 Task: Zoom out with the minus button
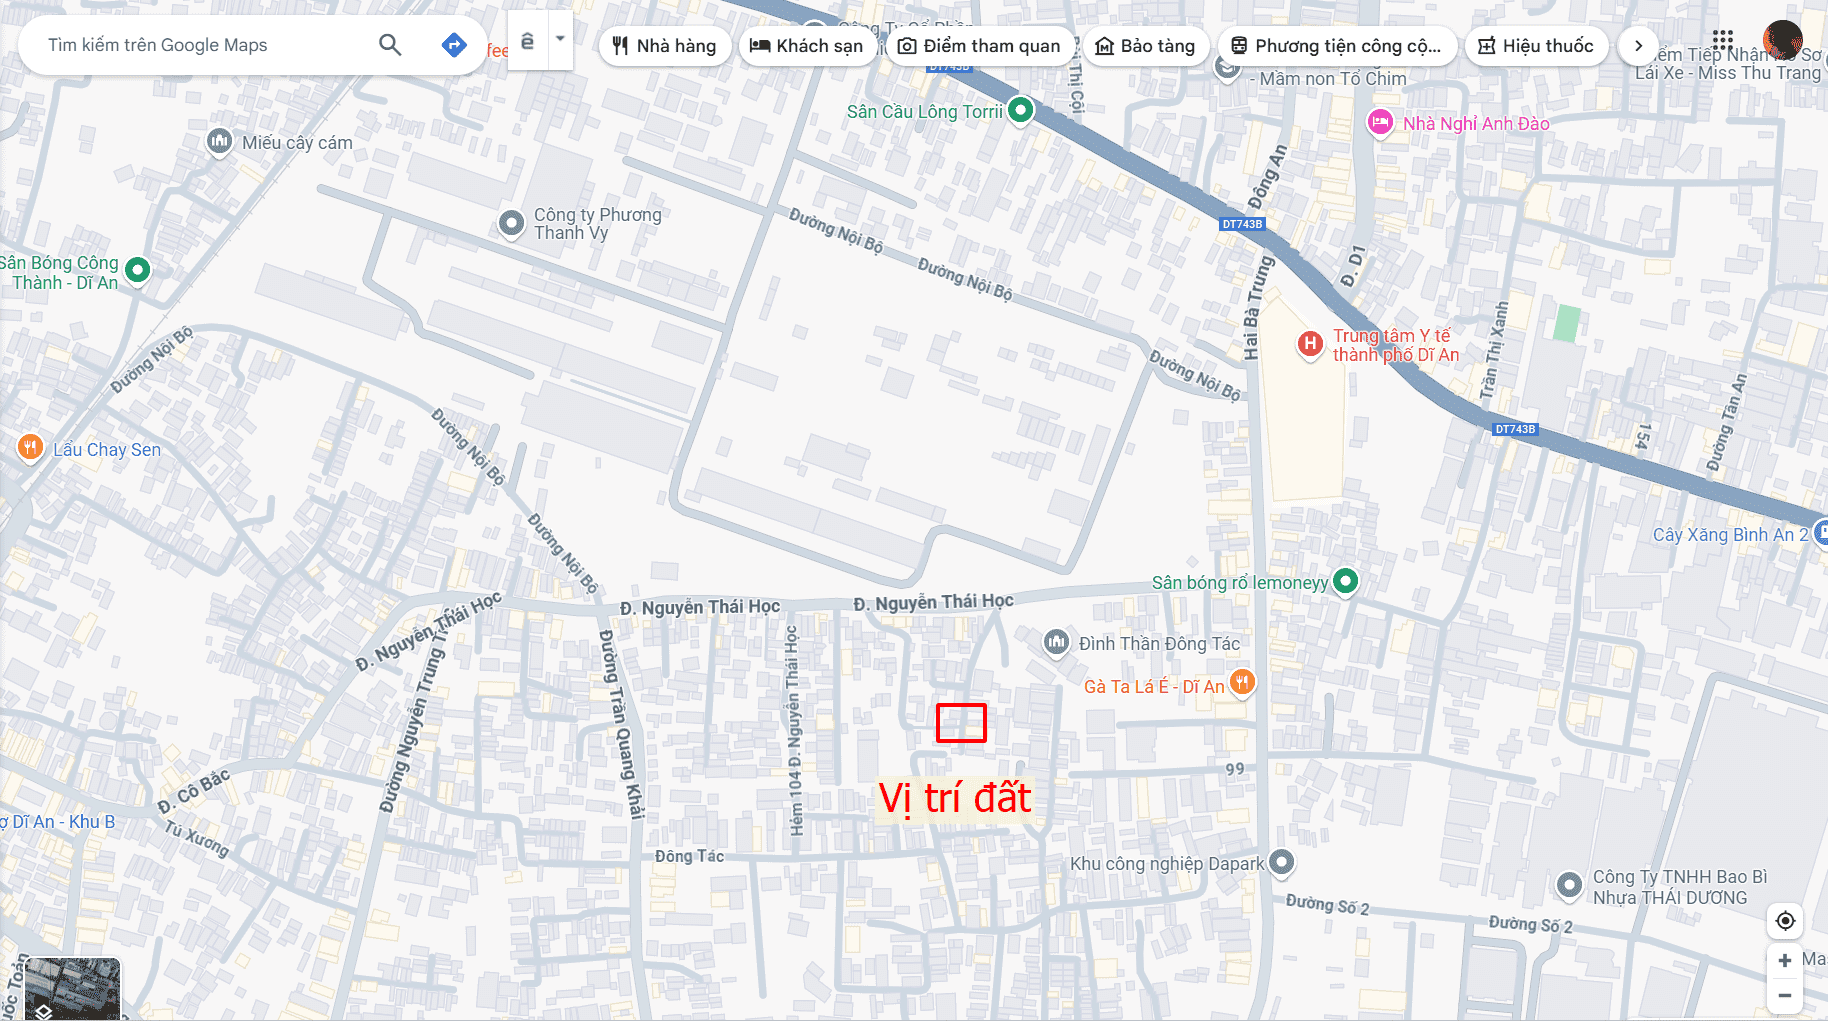[1785, 995]
